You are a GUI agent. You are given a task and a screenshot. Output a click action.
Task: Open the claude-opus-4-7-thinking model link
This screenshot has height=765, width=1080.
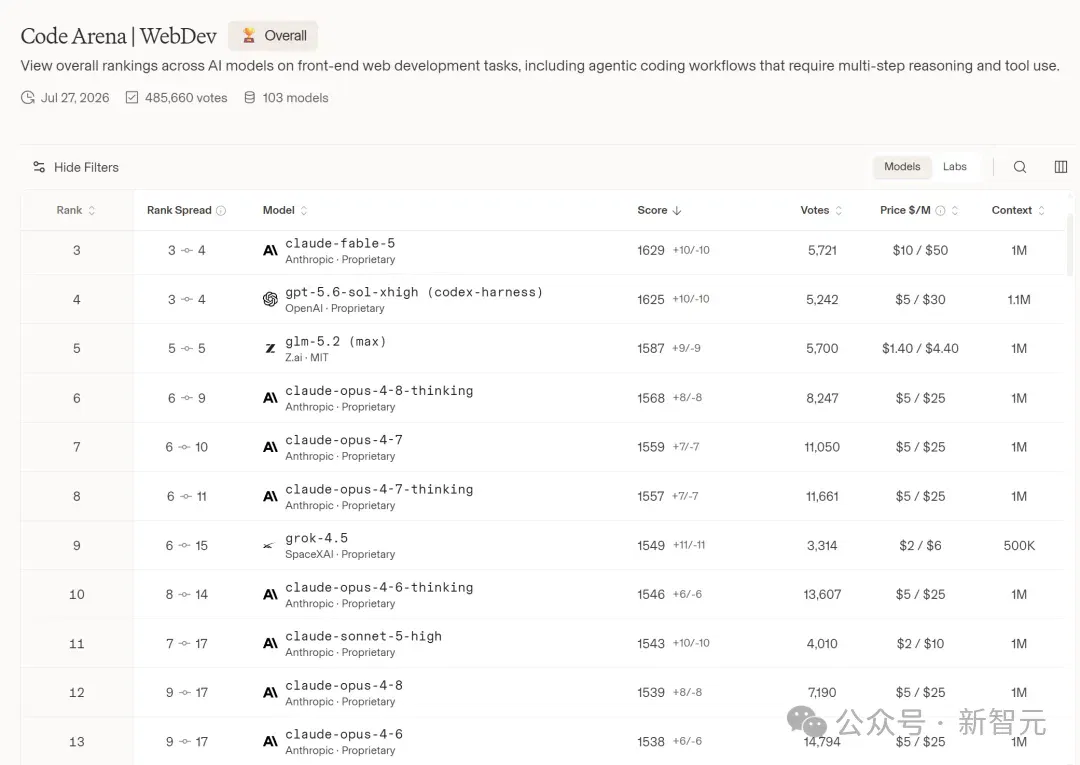380,489
